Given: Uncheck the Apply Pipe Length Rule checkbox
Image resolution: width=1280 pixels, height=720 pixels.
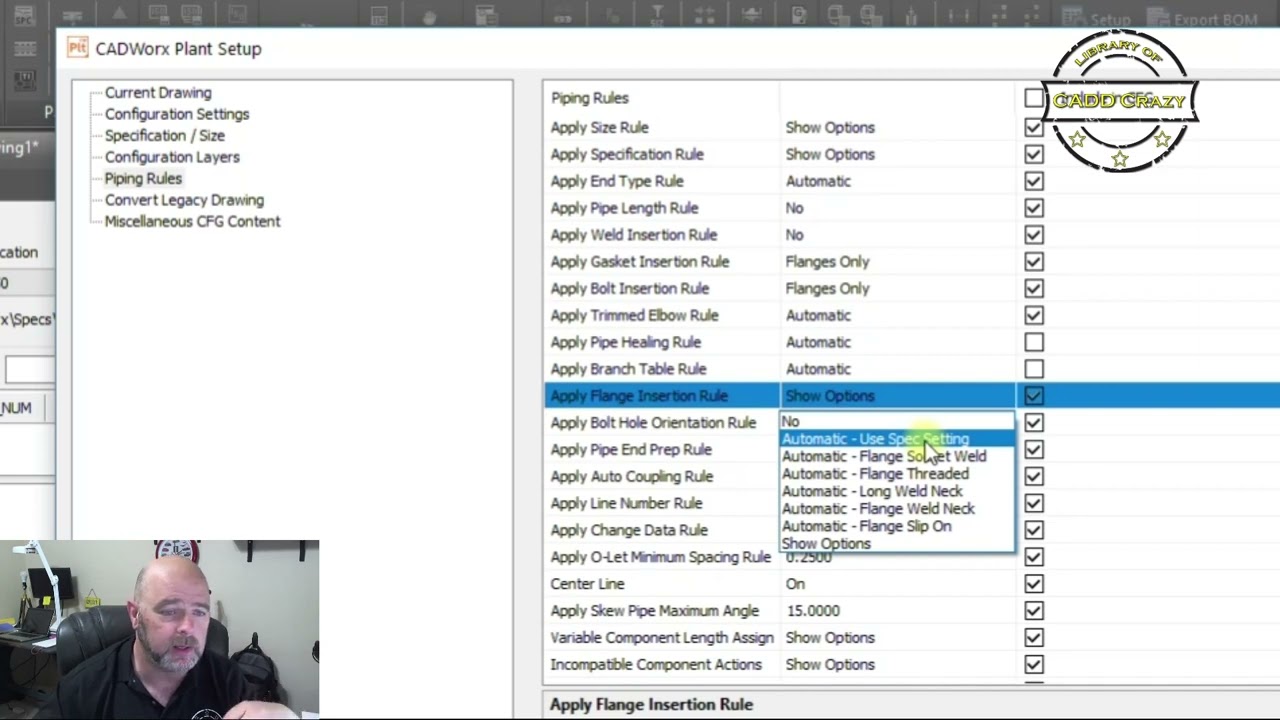Looking at the screenshot, I should [x=1034, y=208].
